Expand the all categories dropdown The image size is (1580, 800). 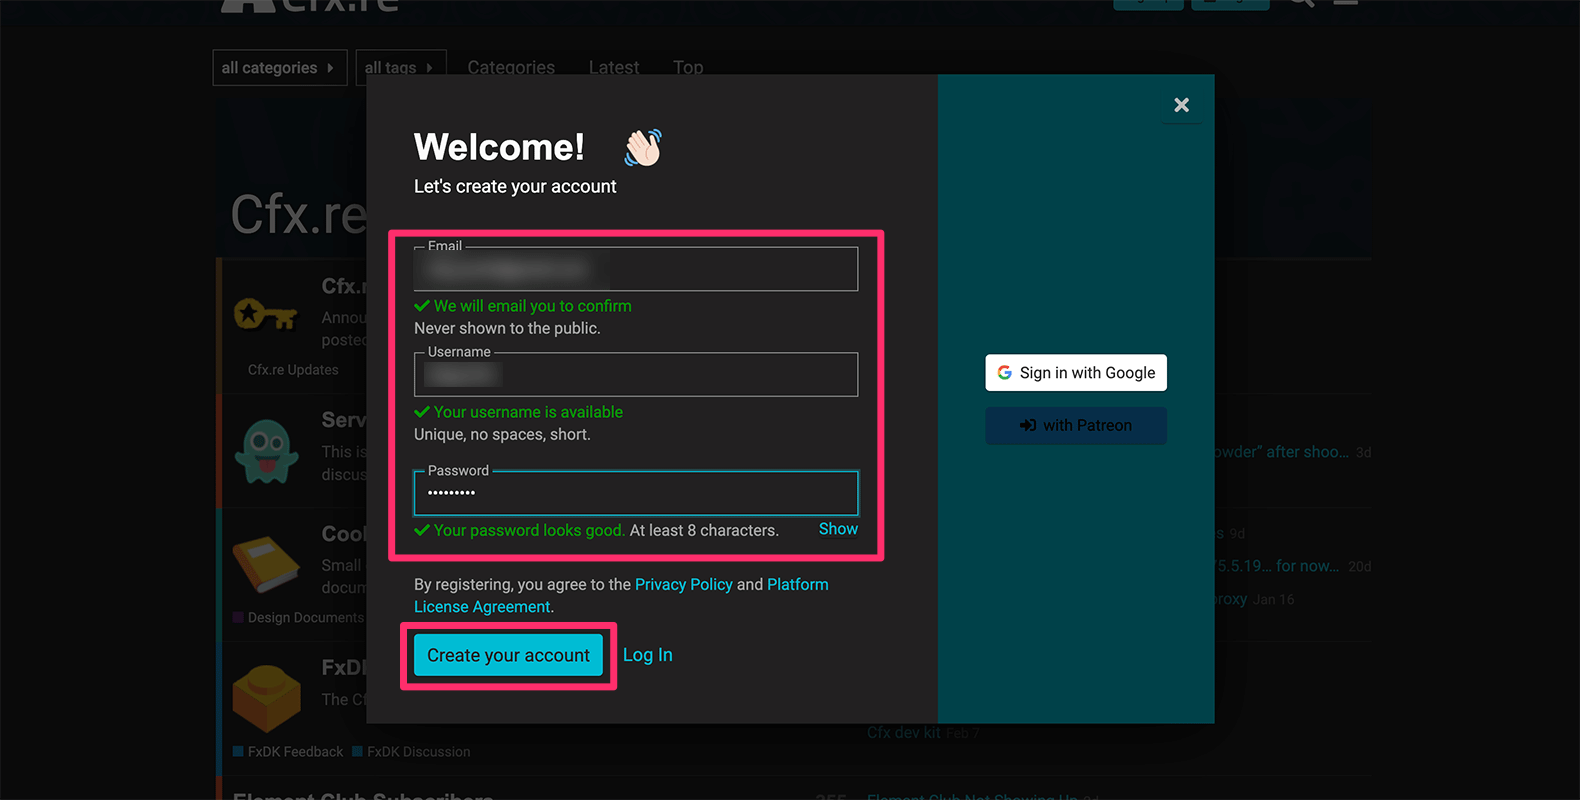pos(279,68)
